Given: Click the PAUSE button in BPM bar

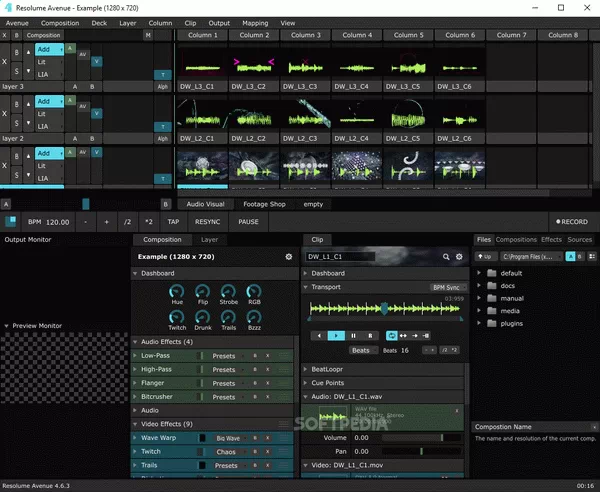Looking at the screenshot, I should [248, 222].
